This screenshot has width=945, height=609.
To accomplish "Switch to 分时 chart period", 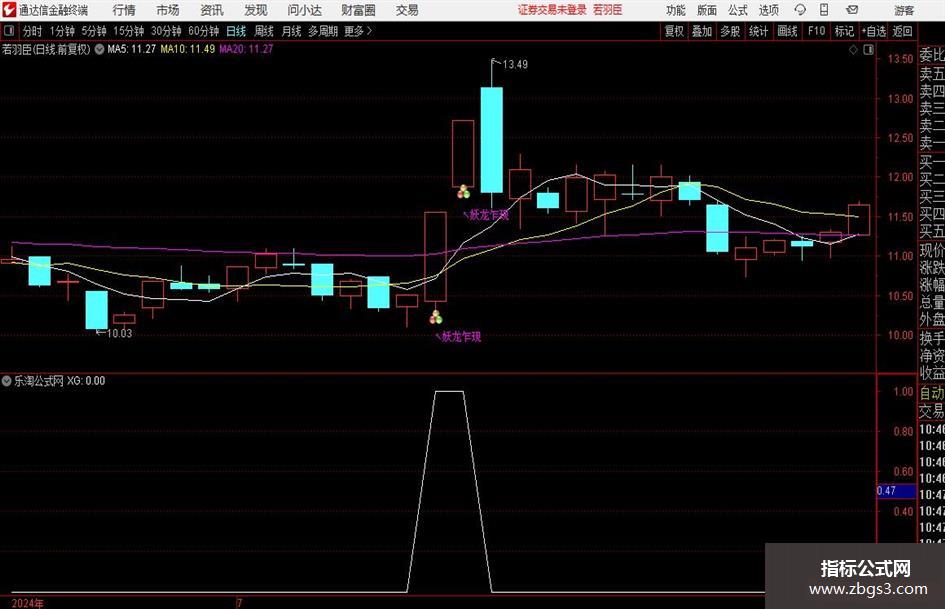I will tap(32, 31).
